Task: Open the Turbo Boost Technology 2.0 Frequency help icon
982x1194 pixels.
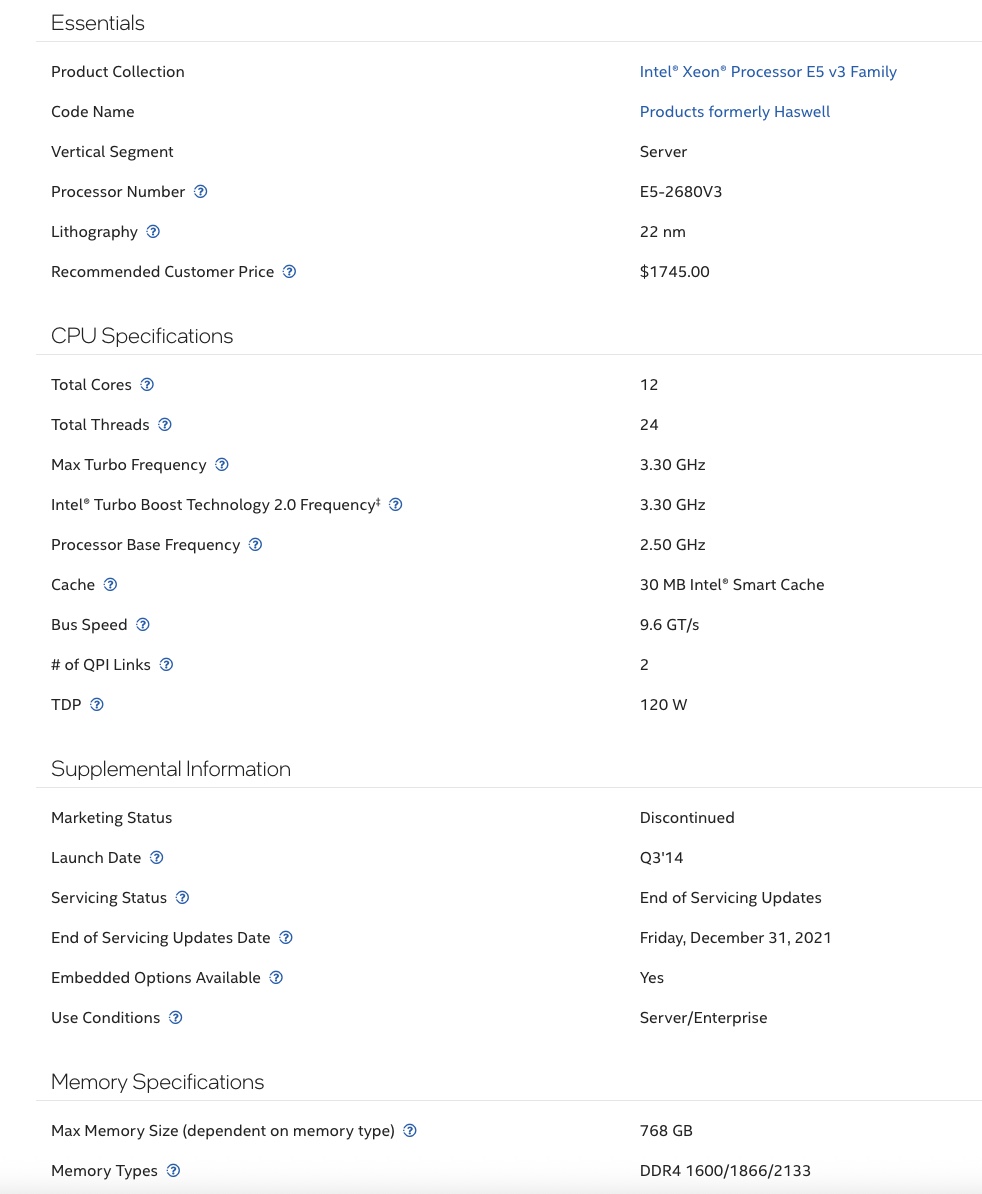Action: (x=395, y=505)
